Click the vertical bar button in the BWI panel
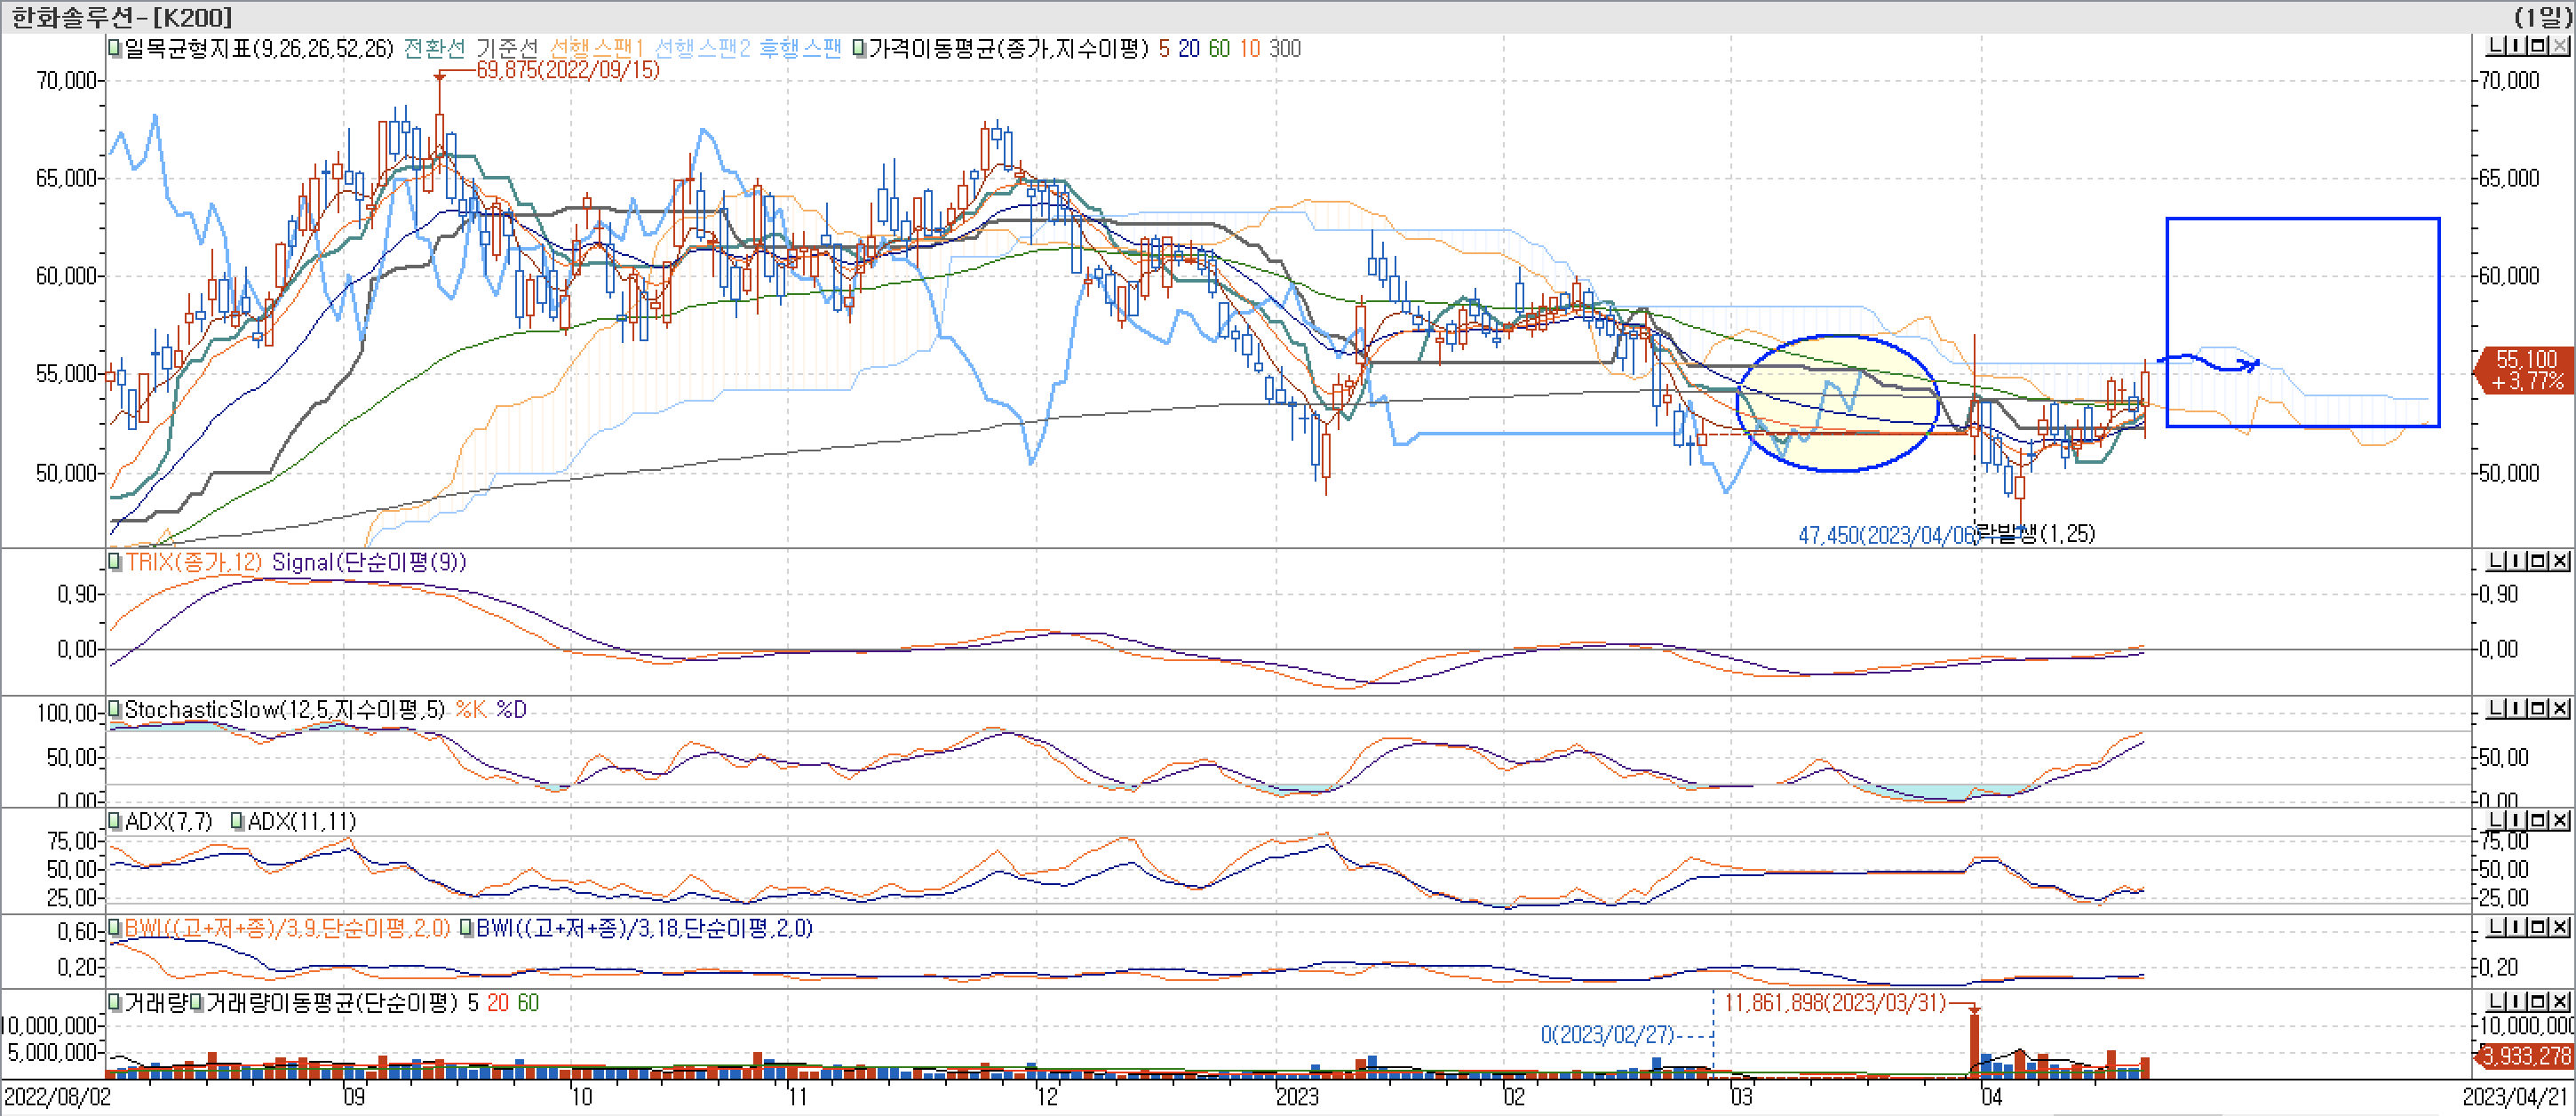This screenshot has height=1116, width=2576. point(2516,928)
